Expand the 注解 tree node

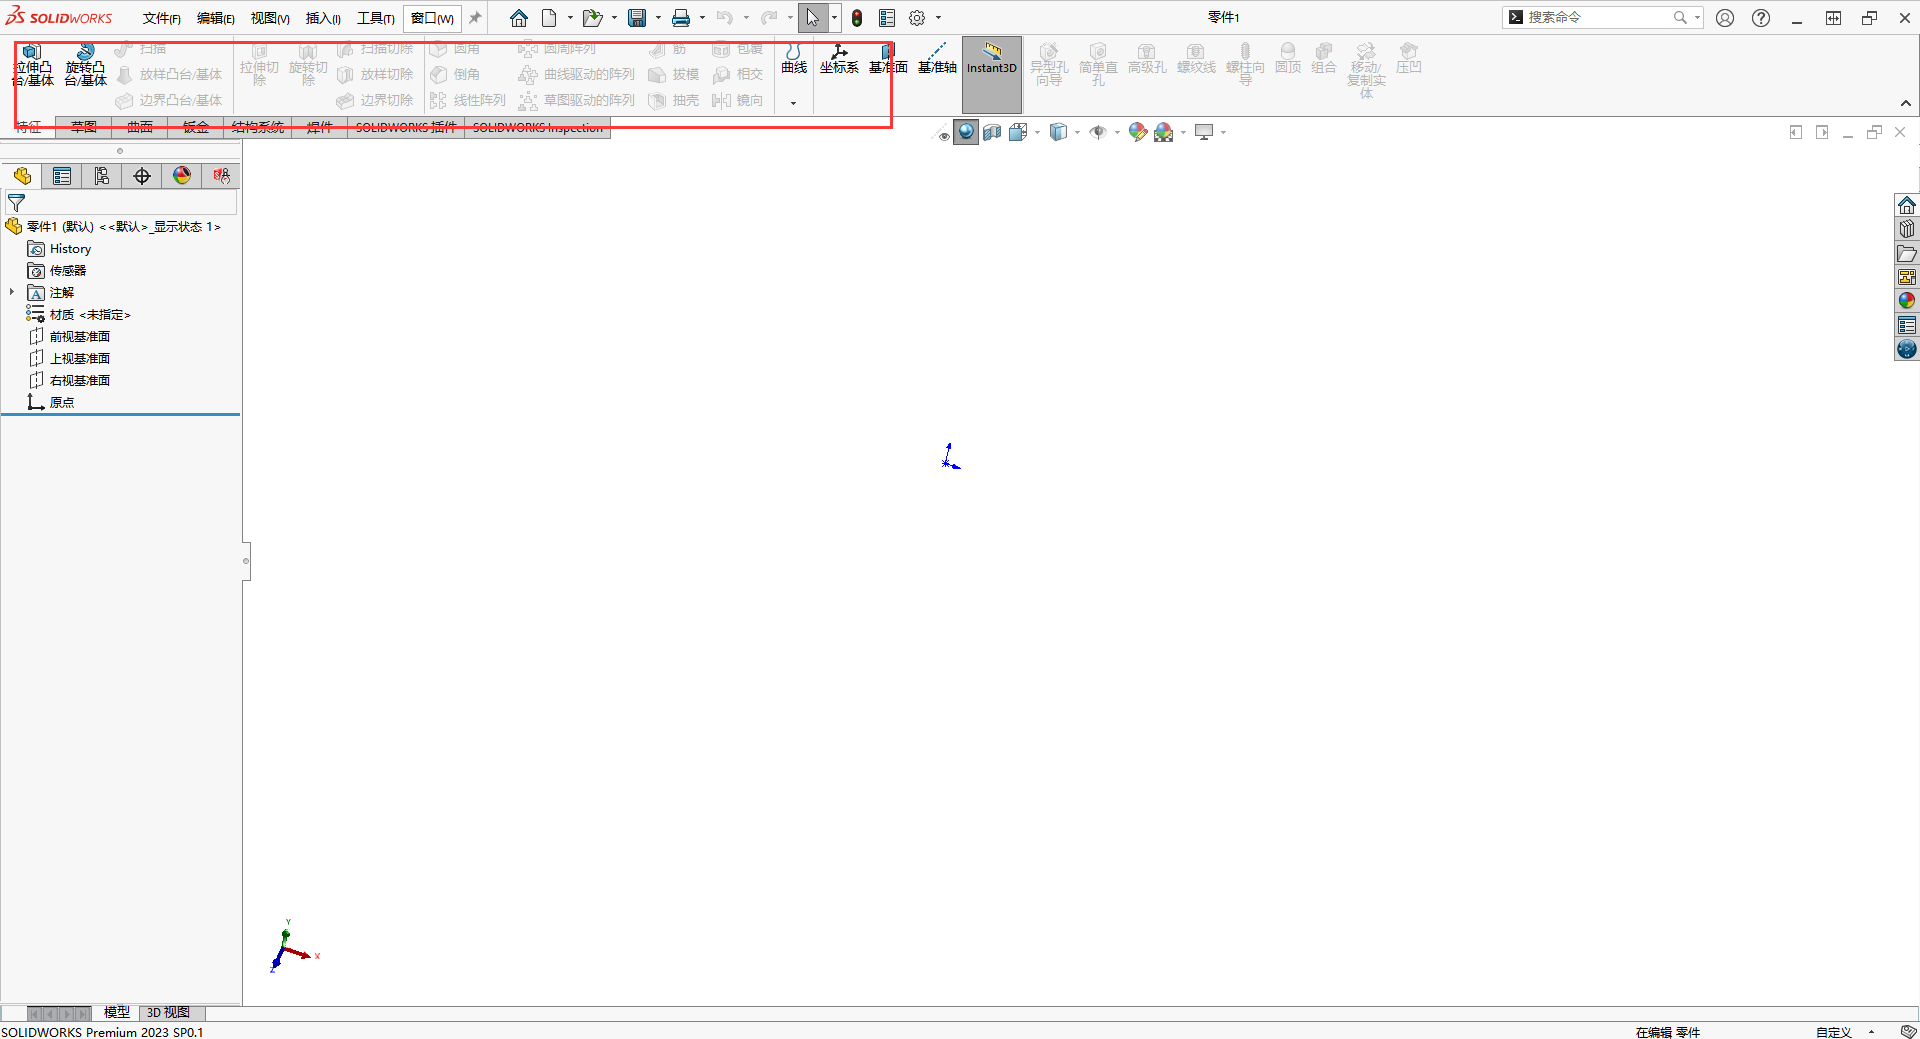coord(12,292)
